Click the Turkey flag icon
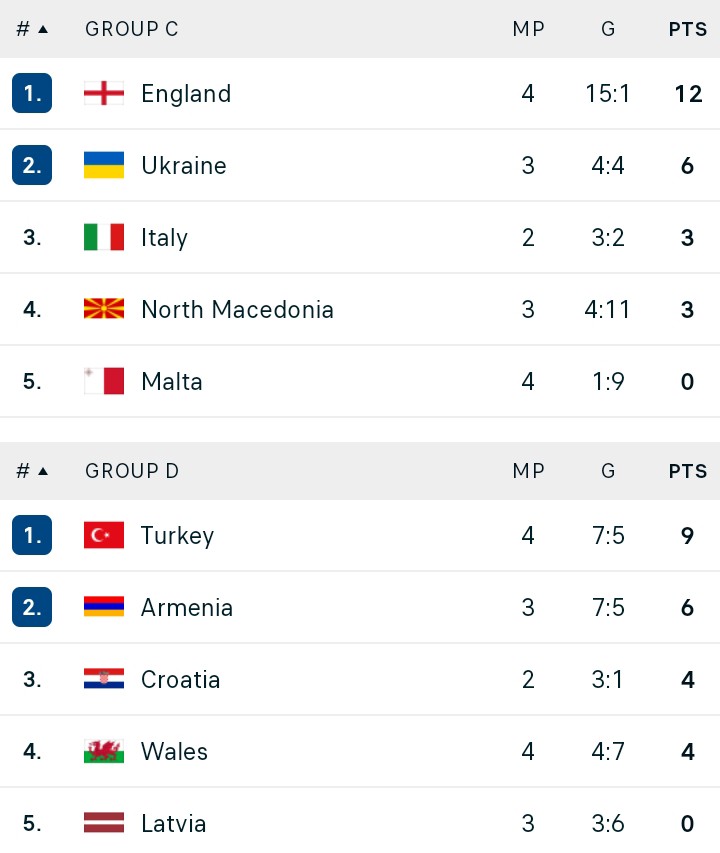Screen dimensions: 720x853 coord(104,535)
